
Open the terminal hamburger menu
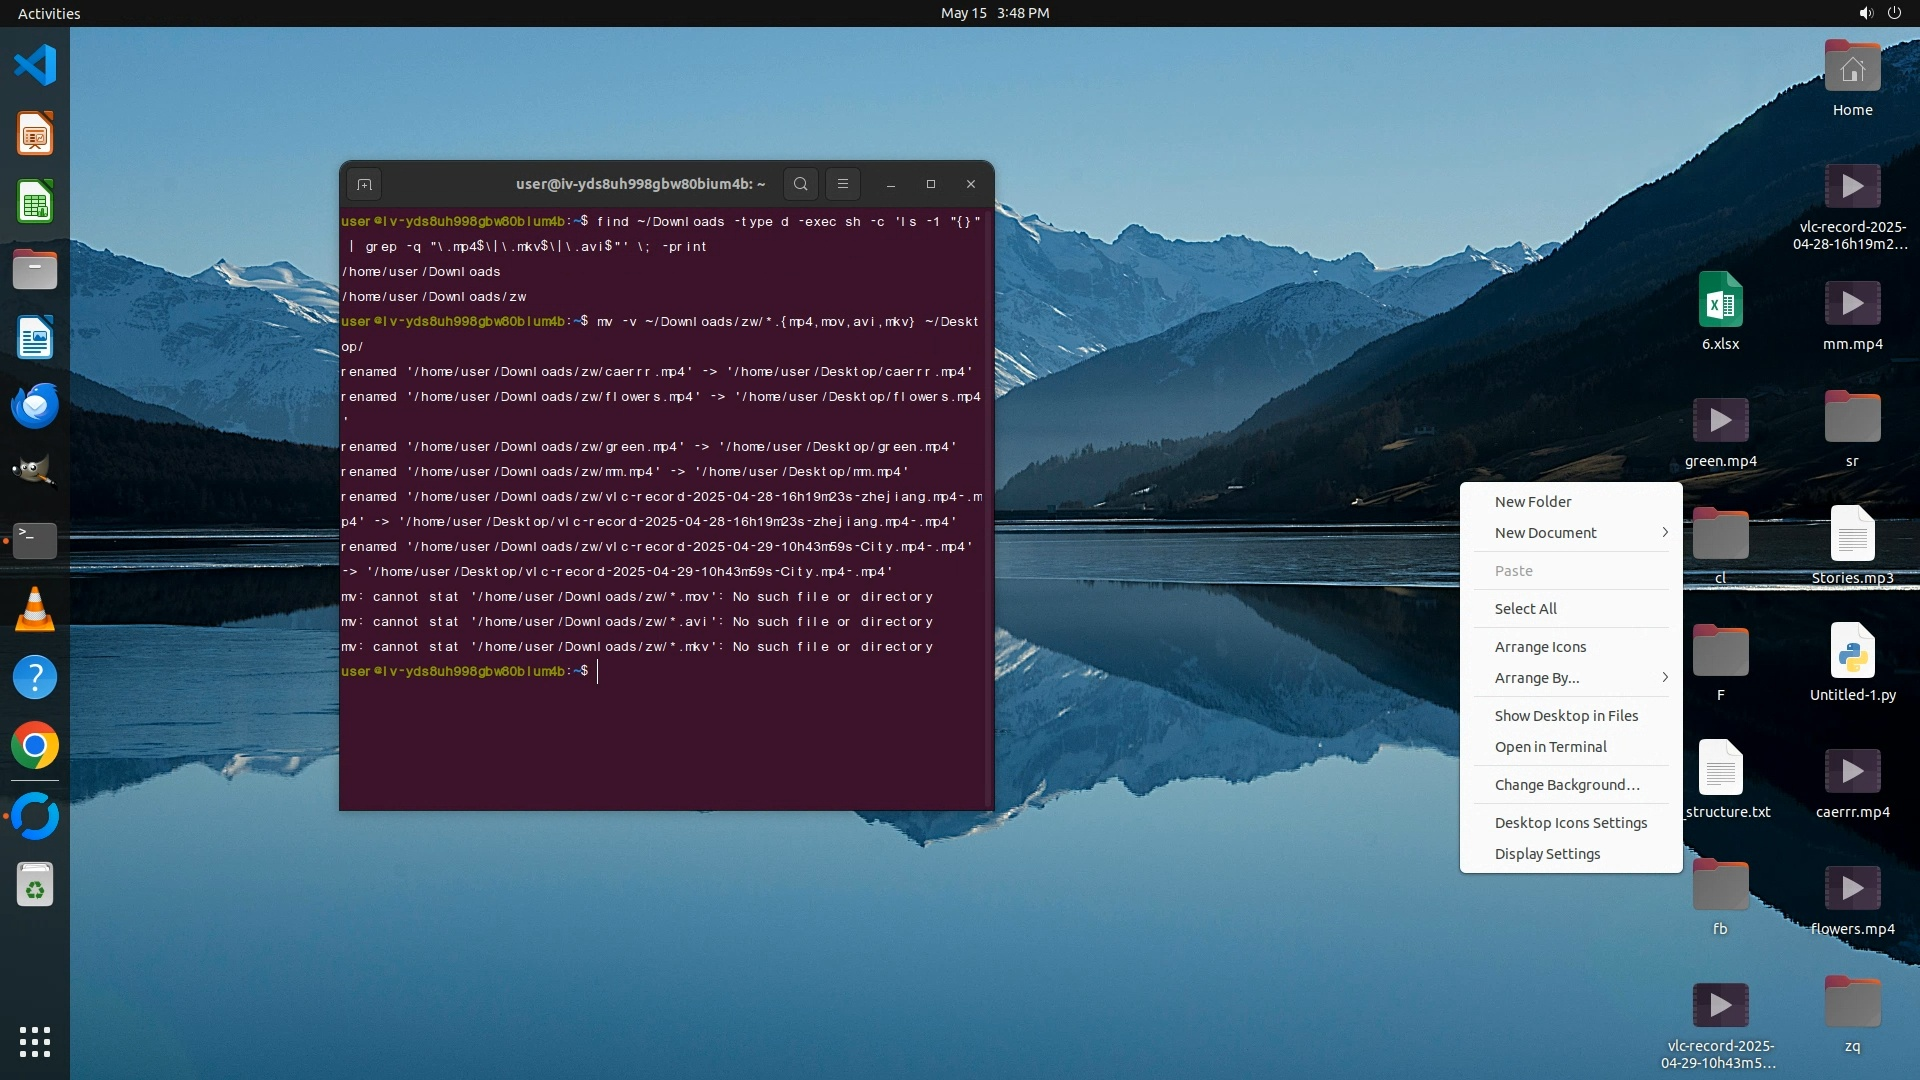pyautogui.click(x=843, y=184)
